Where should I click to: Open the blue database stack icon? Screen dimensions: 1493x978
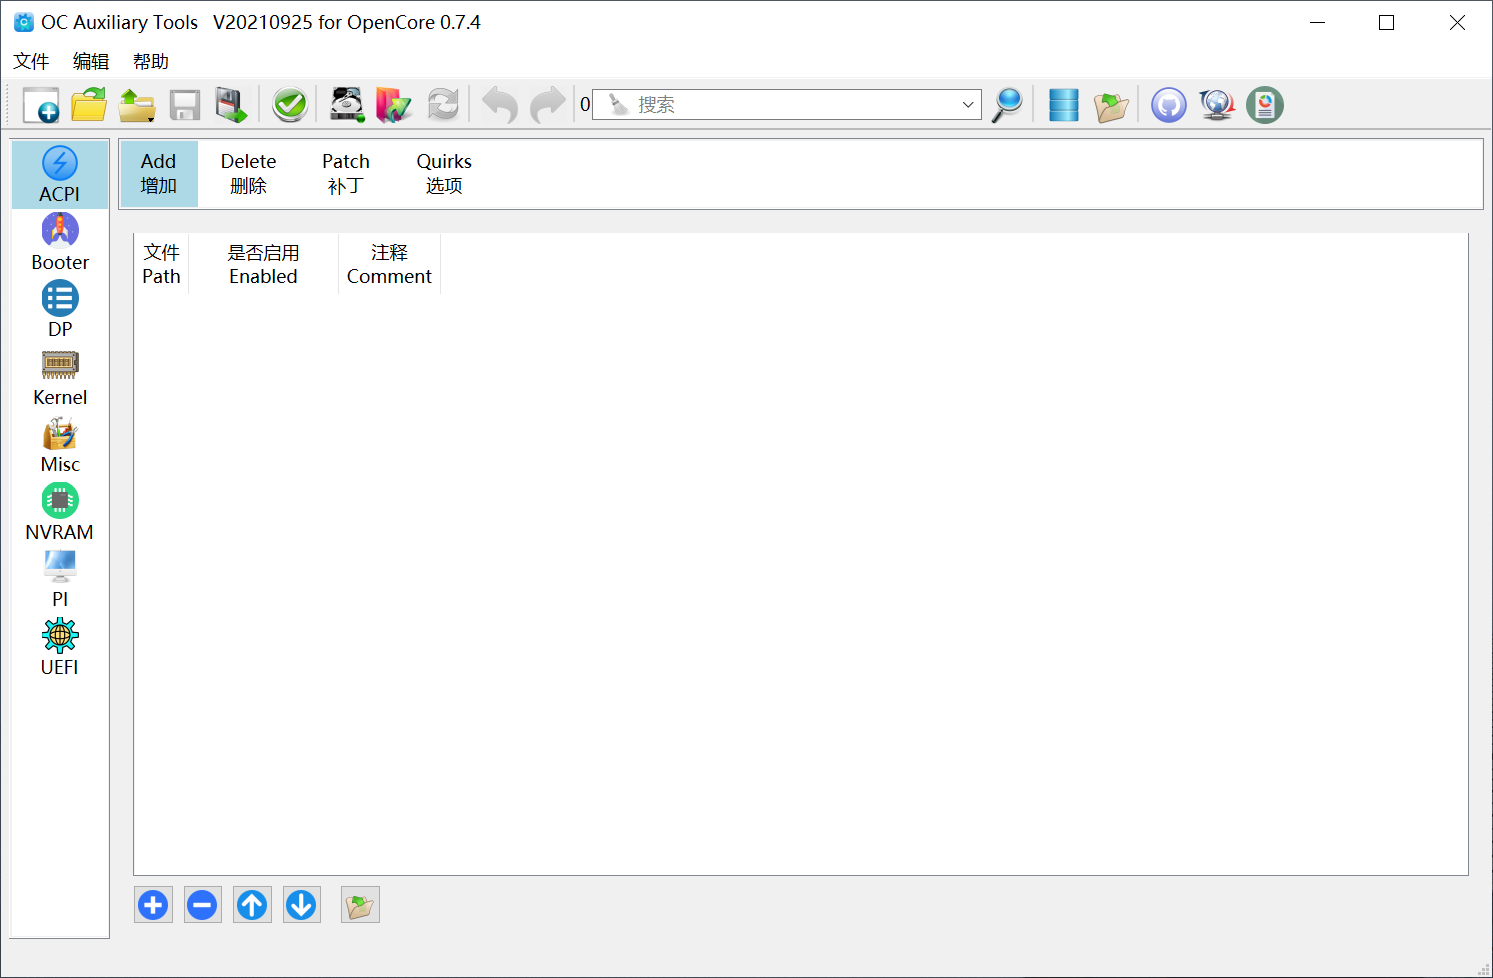[x=1064, y=105]
